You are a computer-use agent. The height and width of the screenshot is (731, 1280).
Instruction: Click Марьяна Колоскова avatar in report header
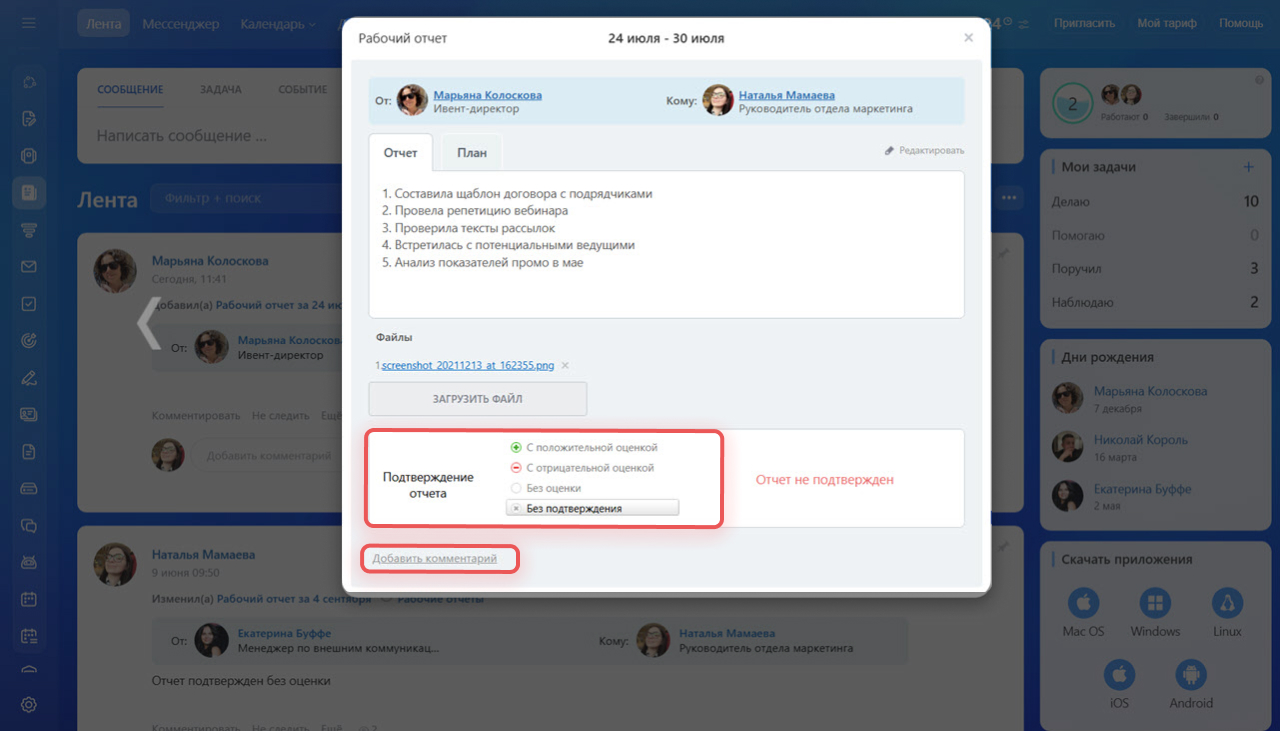(413, 100)
